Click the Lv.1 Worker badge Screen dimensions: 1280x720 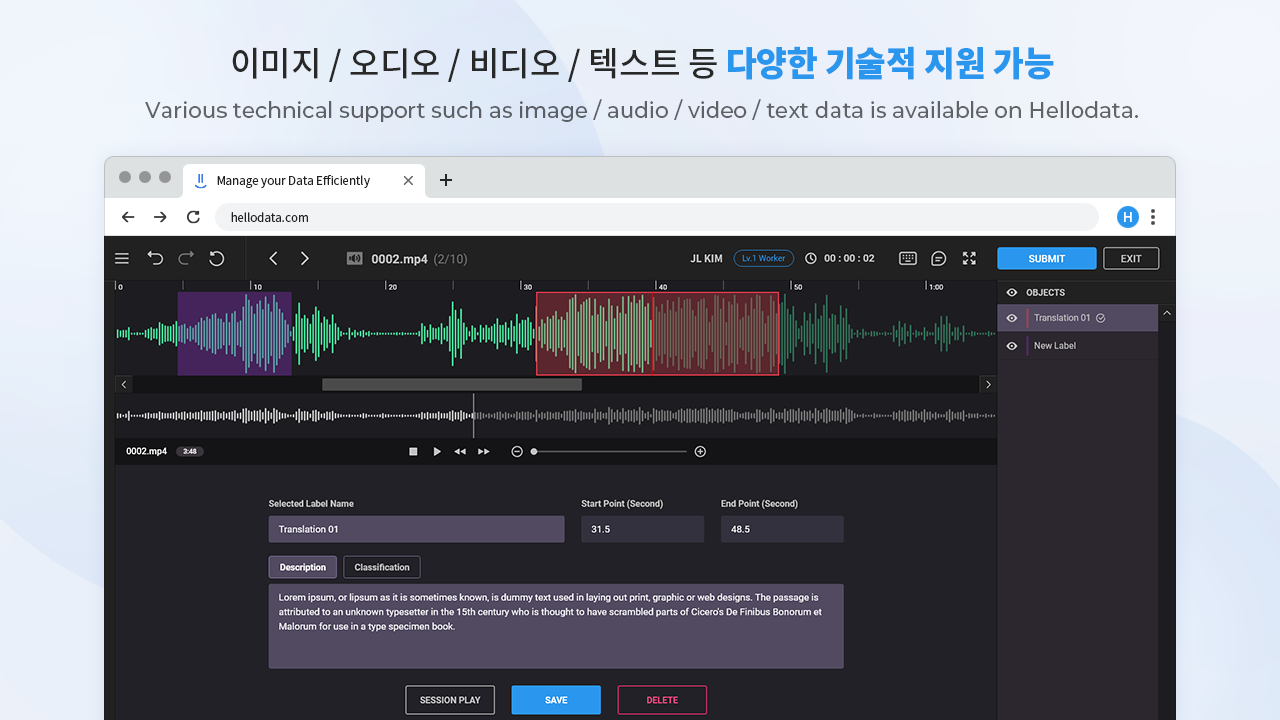point(764,258)
